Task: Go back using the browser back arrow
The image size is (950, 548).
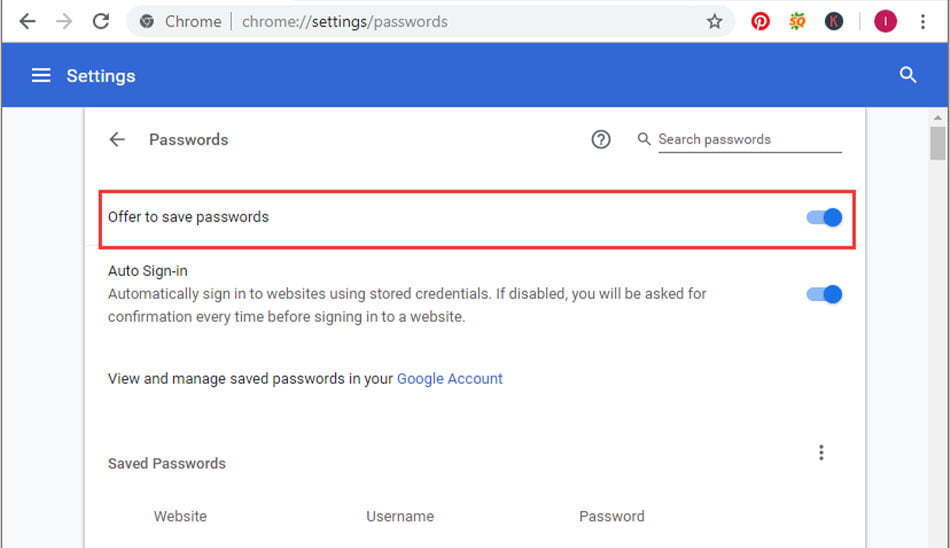Action: (x=28, y=21)
